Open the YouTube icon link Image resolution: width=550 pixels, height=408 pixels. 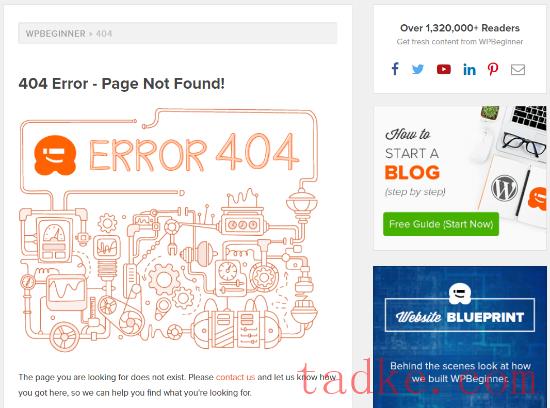pos(444,69)
